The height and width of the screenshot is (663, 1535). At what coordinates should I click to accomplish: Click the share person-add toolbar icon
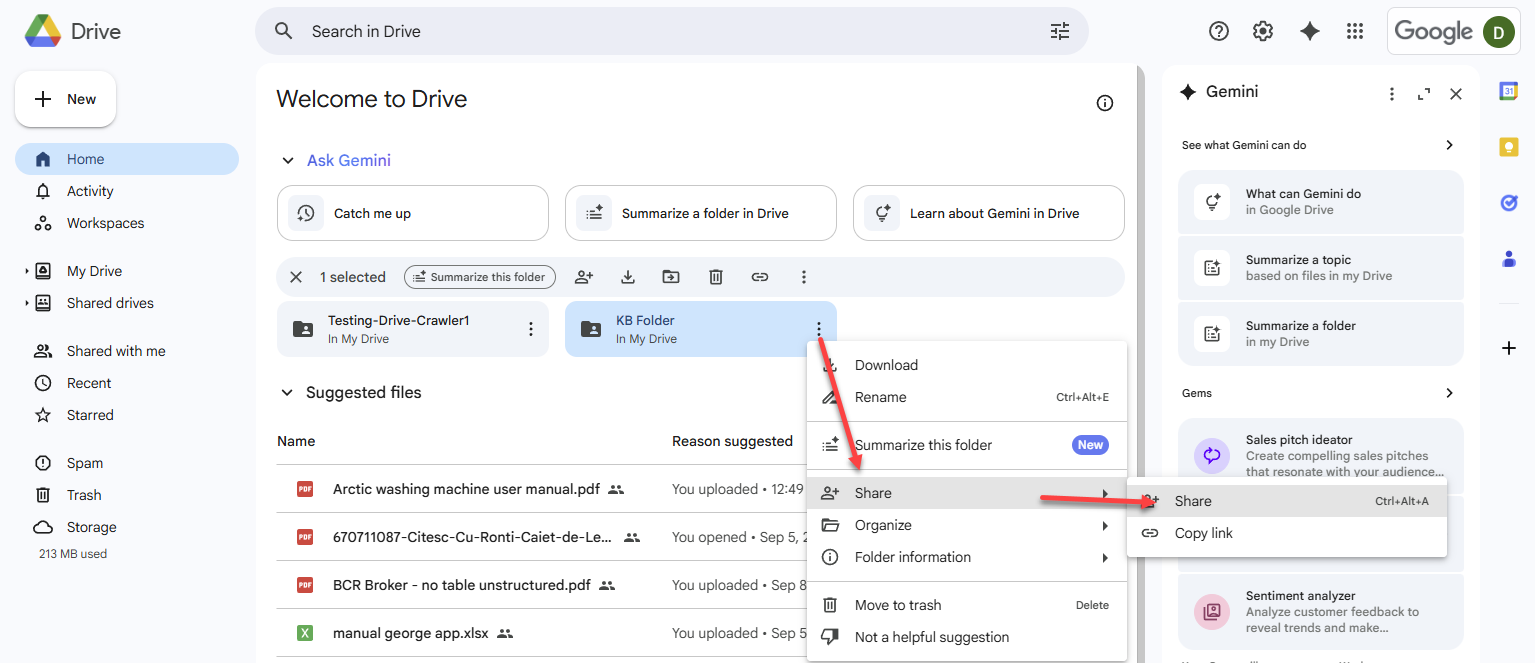[584, 277]
